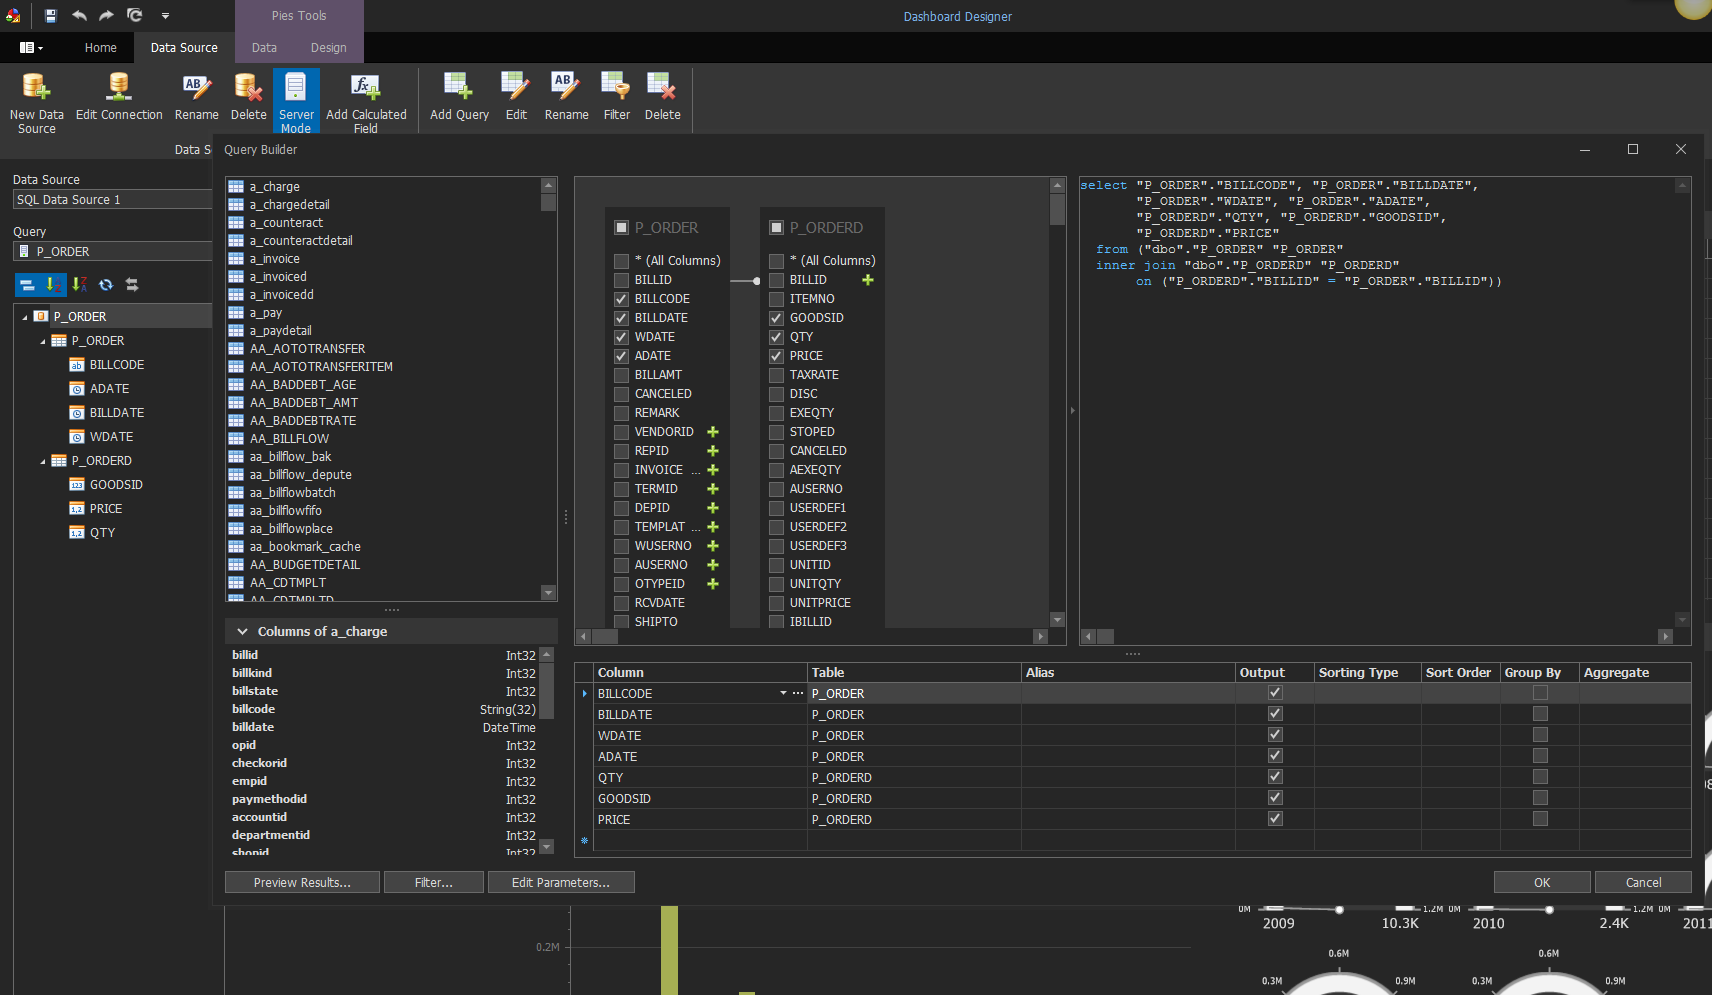1712x995 pixels.
Task: Collapse the Columns of a_charge section
Action: click(242, 632)
